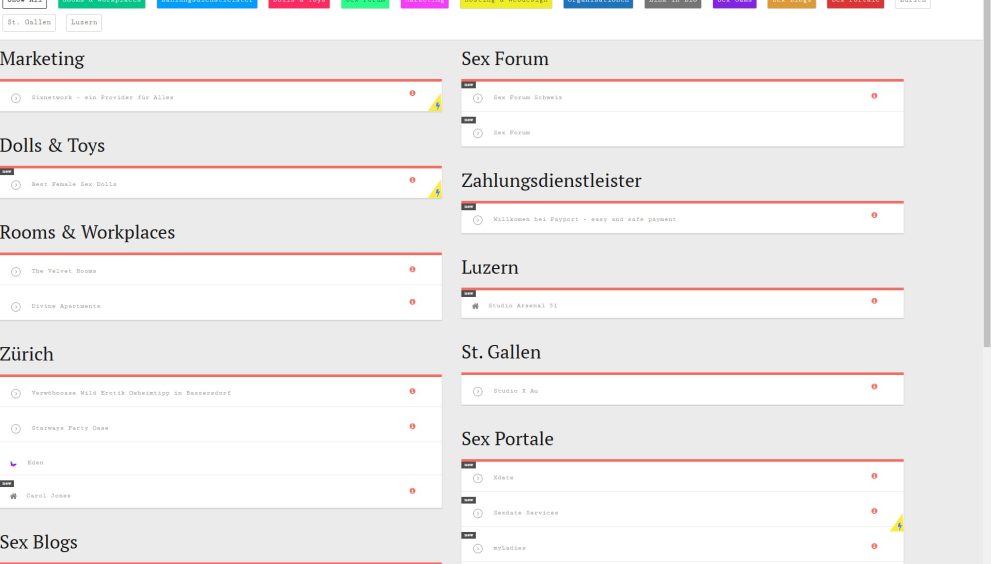Open the myLadies listing link
Image resolution: width=991 pixels, height=564 pixels.
509,548
